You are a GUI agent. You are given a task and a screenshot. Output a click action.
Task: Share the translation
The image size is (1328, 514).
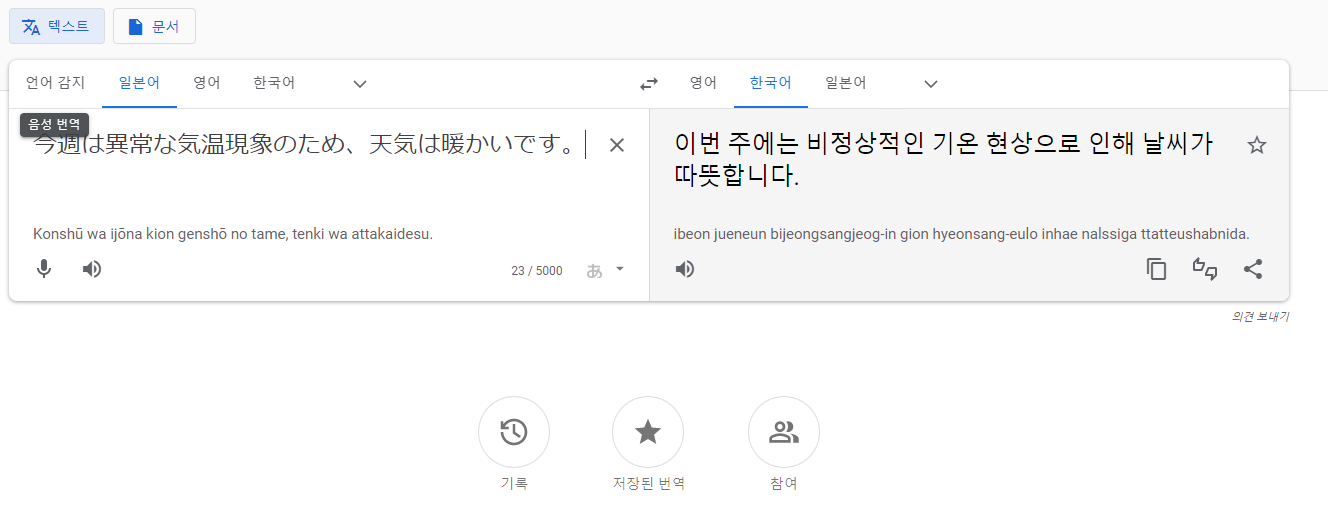(1253, 269)
